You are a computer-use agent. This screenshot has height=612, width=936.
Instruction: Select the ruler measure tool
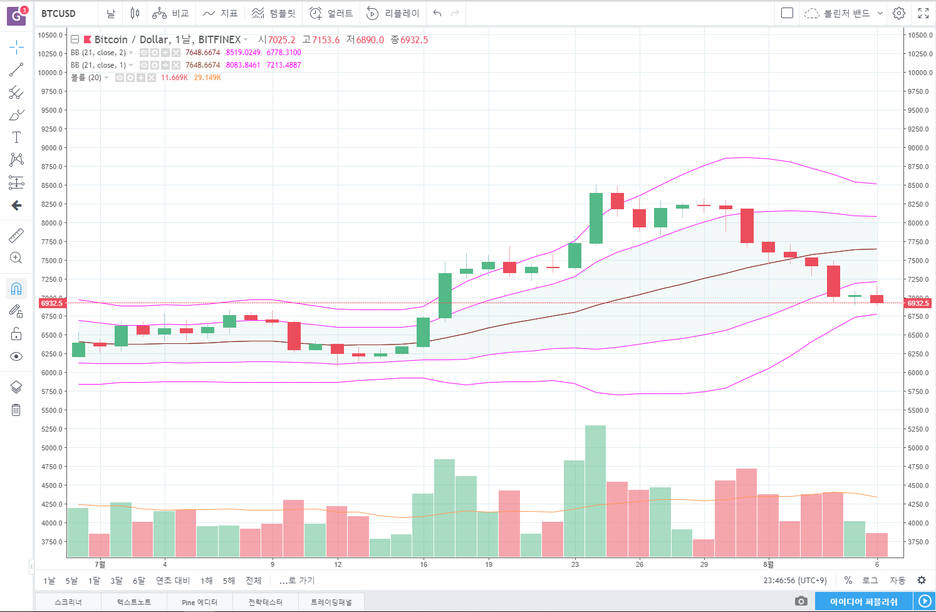(x=16, y=235)
